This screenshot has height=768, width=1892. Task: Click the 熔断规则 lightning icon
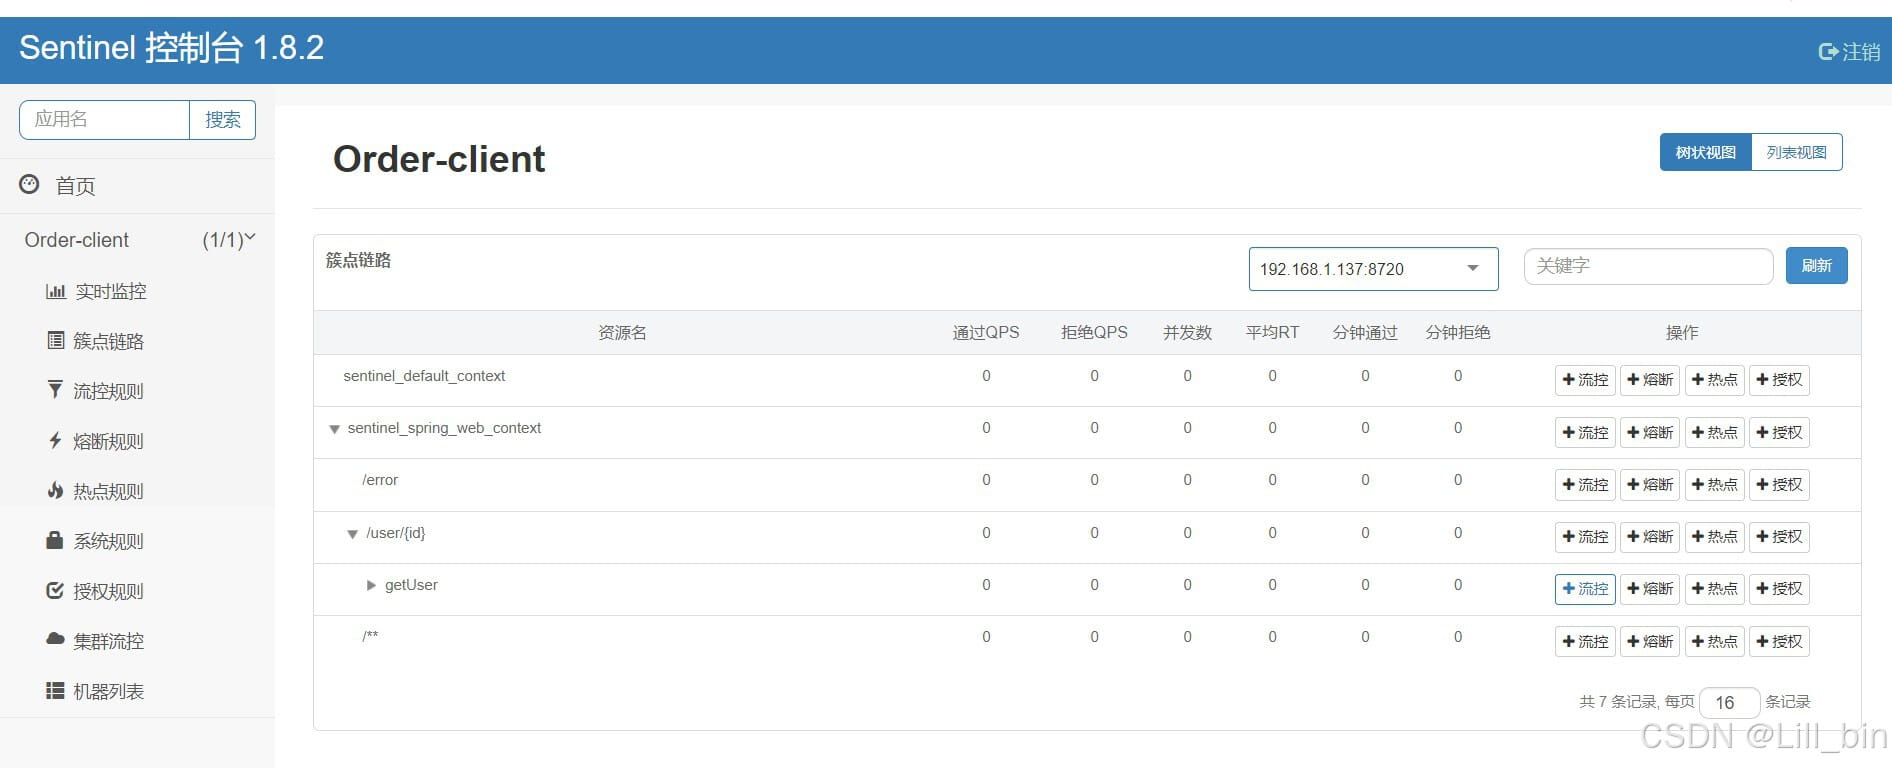click(x=55, y=439)
